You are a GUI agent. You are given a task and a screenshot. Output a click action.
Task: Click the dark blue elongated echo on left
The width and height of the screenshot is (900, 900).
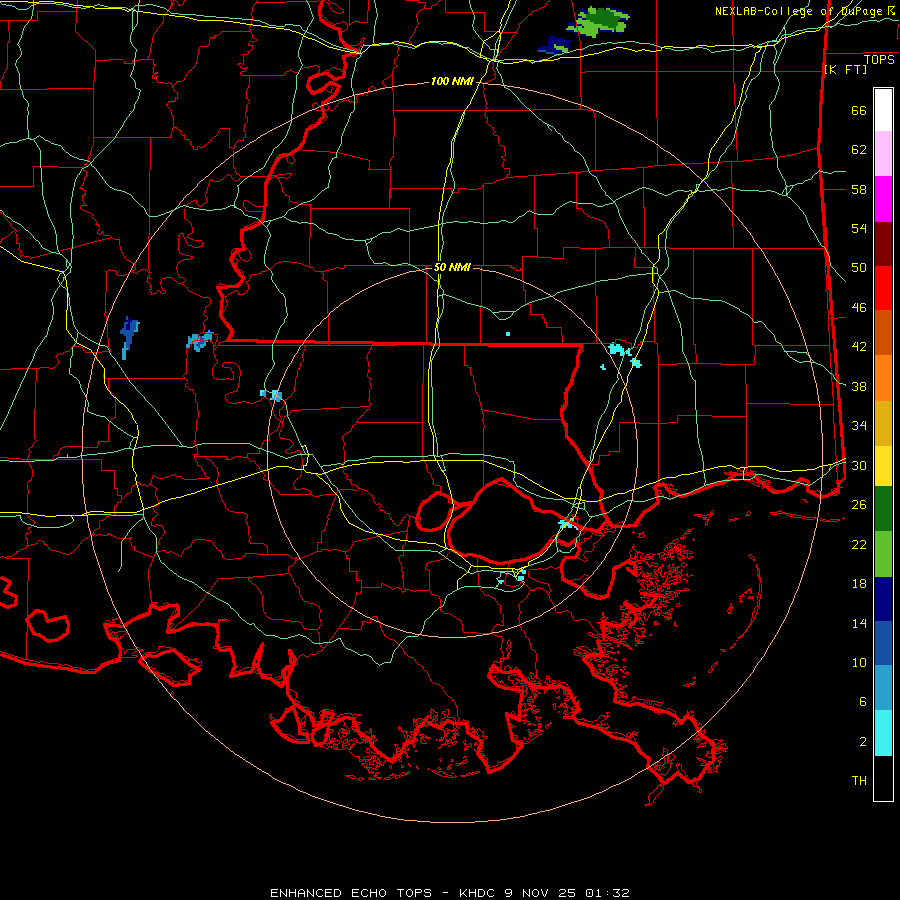pyautogui.click(x=129, y=338)
